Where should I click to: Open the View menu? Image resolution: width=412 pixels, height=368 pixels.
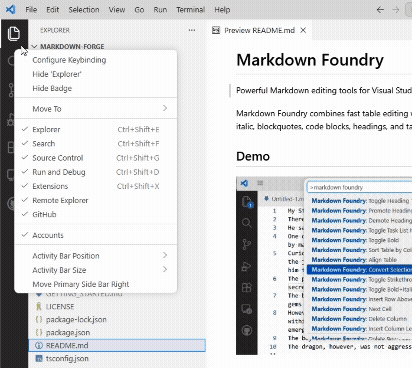coord(117,10)
